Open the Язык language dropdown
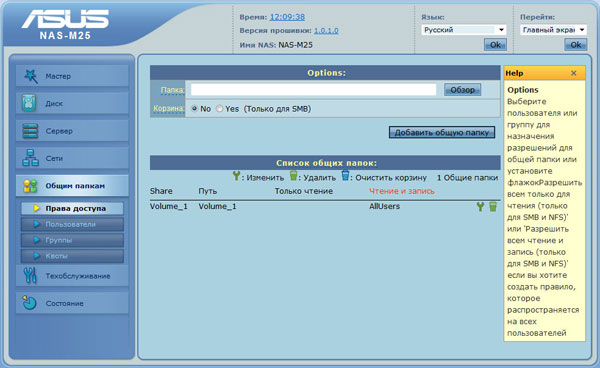The image size is (600, 368). click(464, 30)
